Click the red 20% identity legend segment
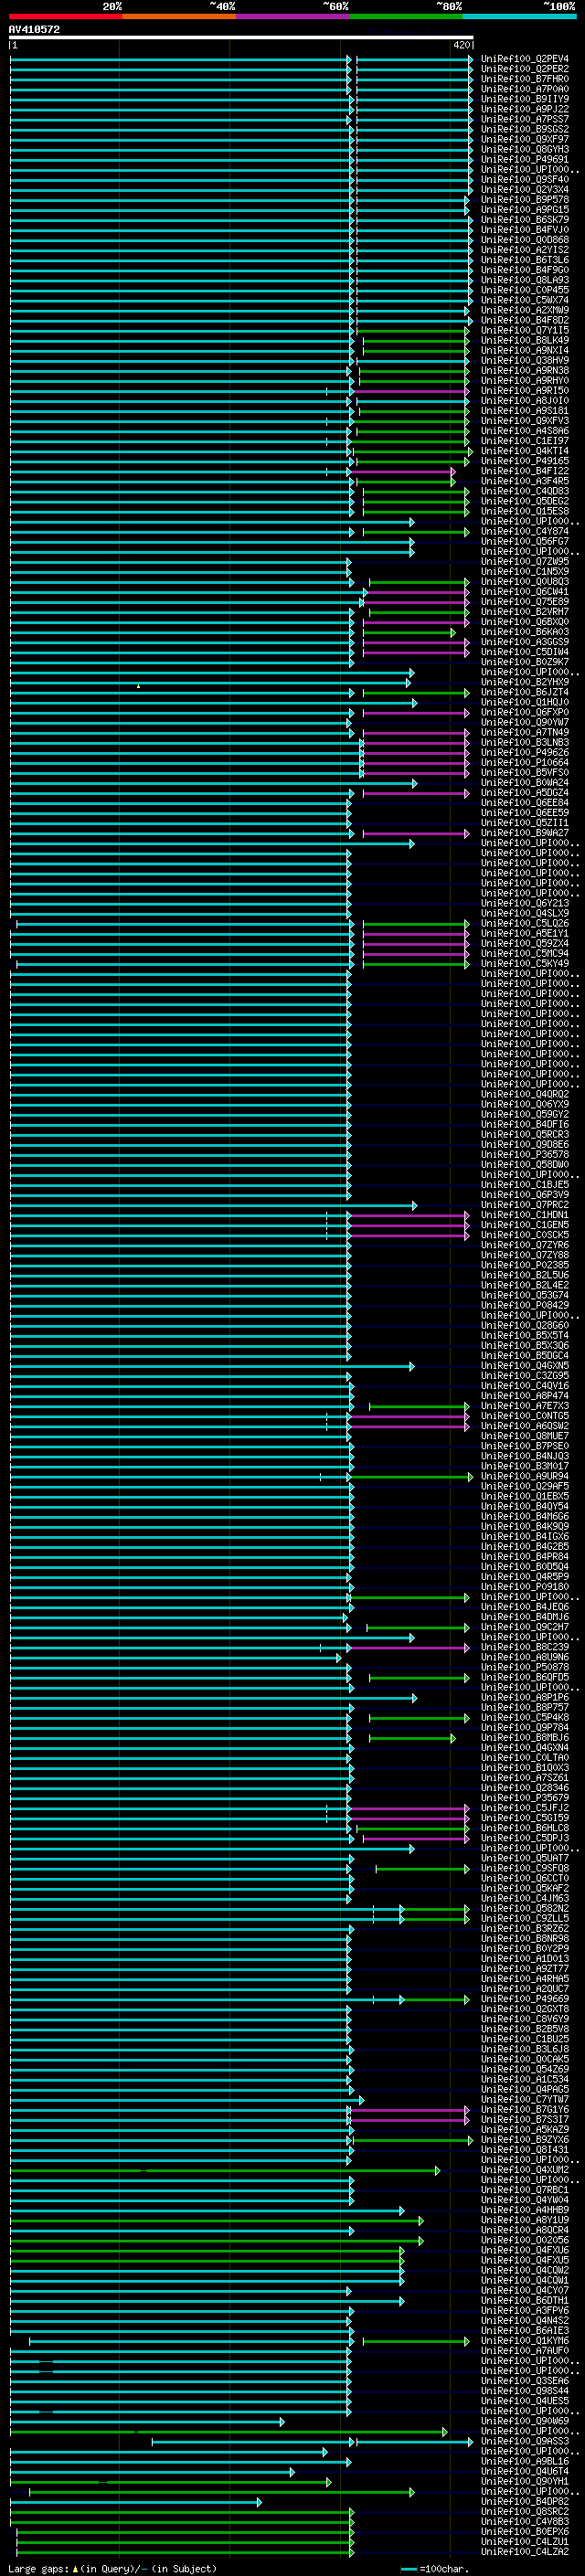The width and height of the screenshot is (585, 2576). (x=65, y=16)
